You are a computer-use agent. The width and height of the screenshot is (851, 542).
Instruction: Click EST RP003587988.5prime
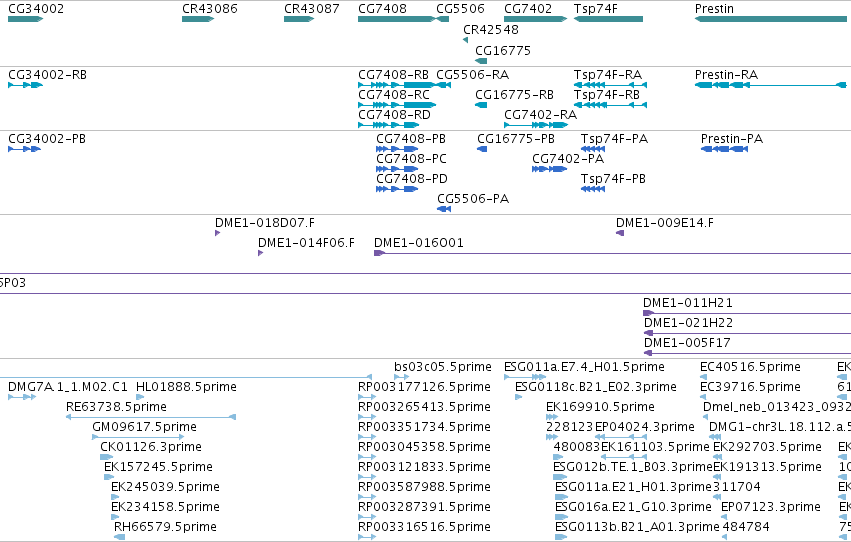[x=367, y=497]
